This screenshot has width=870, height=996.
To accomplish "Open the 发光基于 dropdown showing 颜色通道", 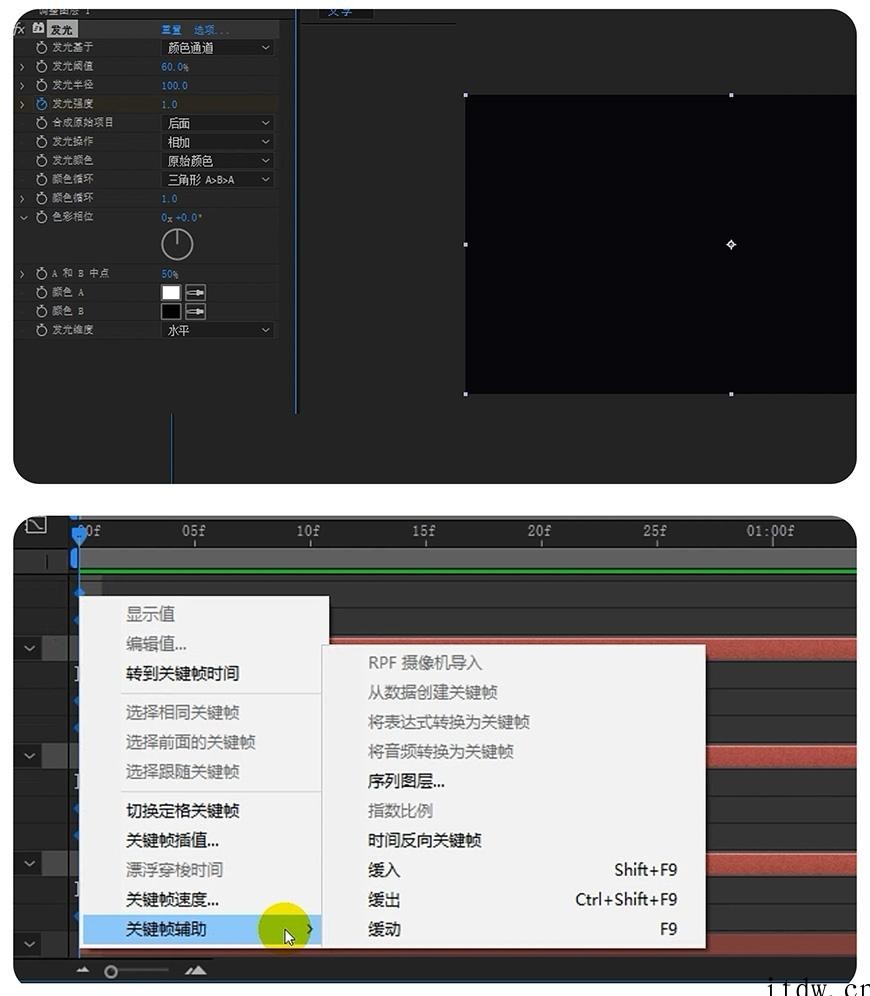I will 218,48.
